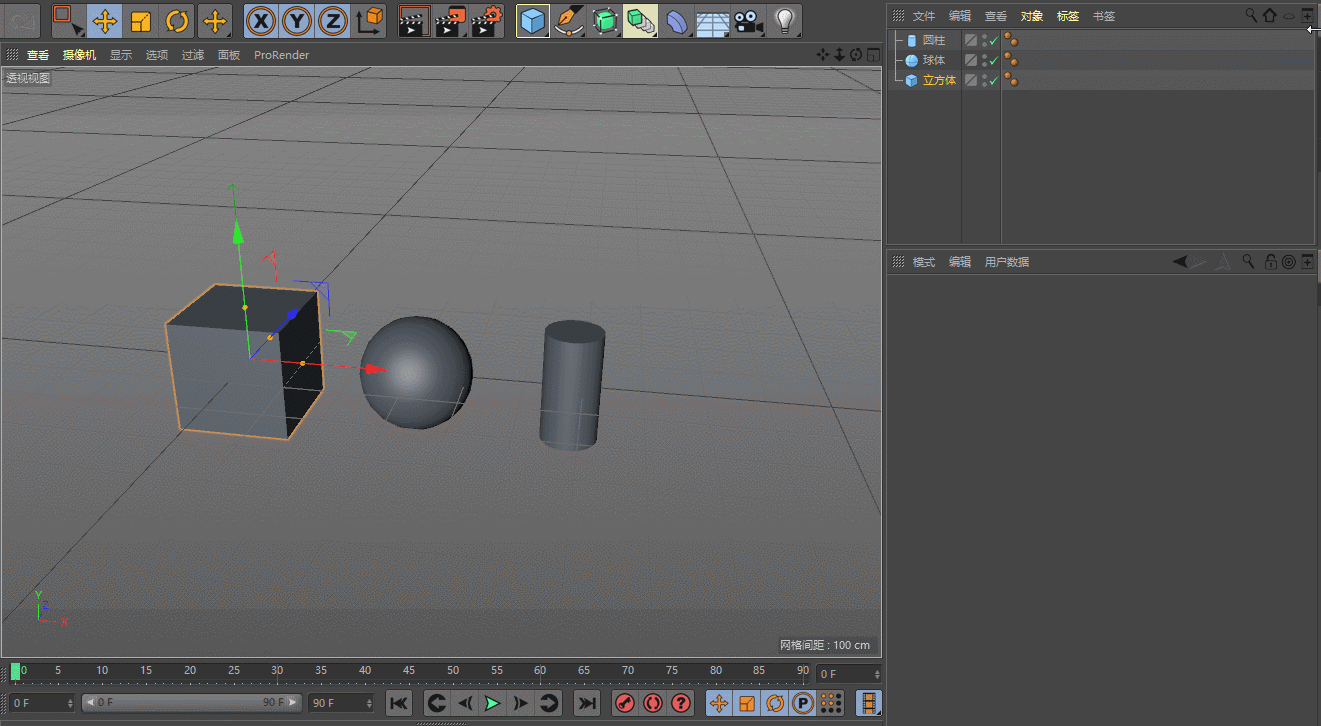
Task: Click the timeline range slider bar
Action: point(190,703)
